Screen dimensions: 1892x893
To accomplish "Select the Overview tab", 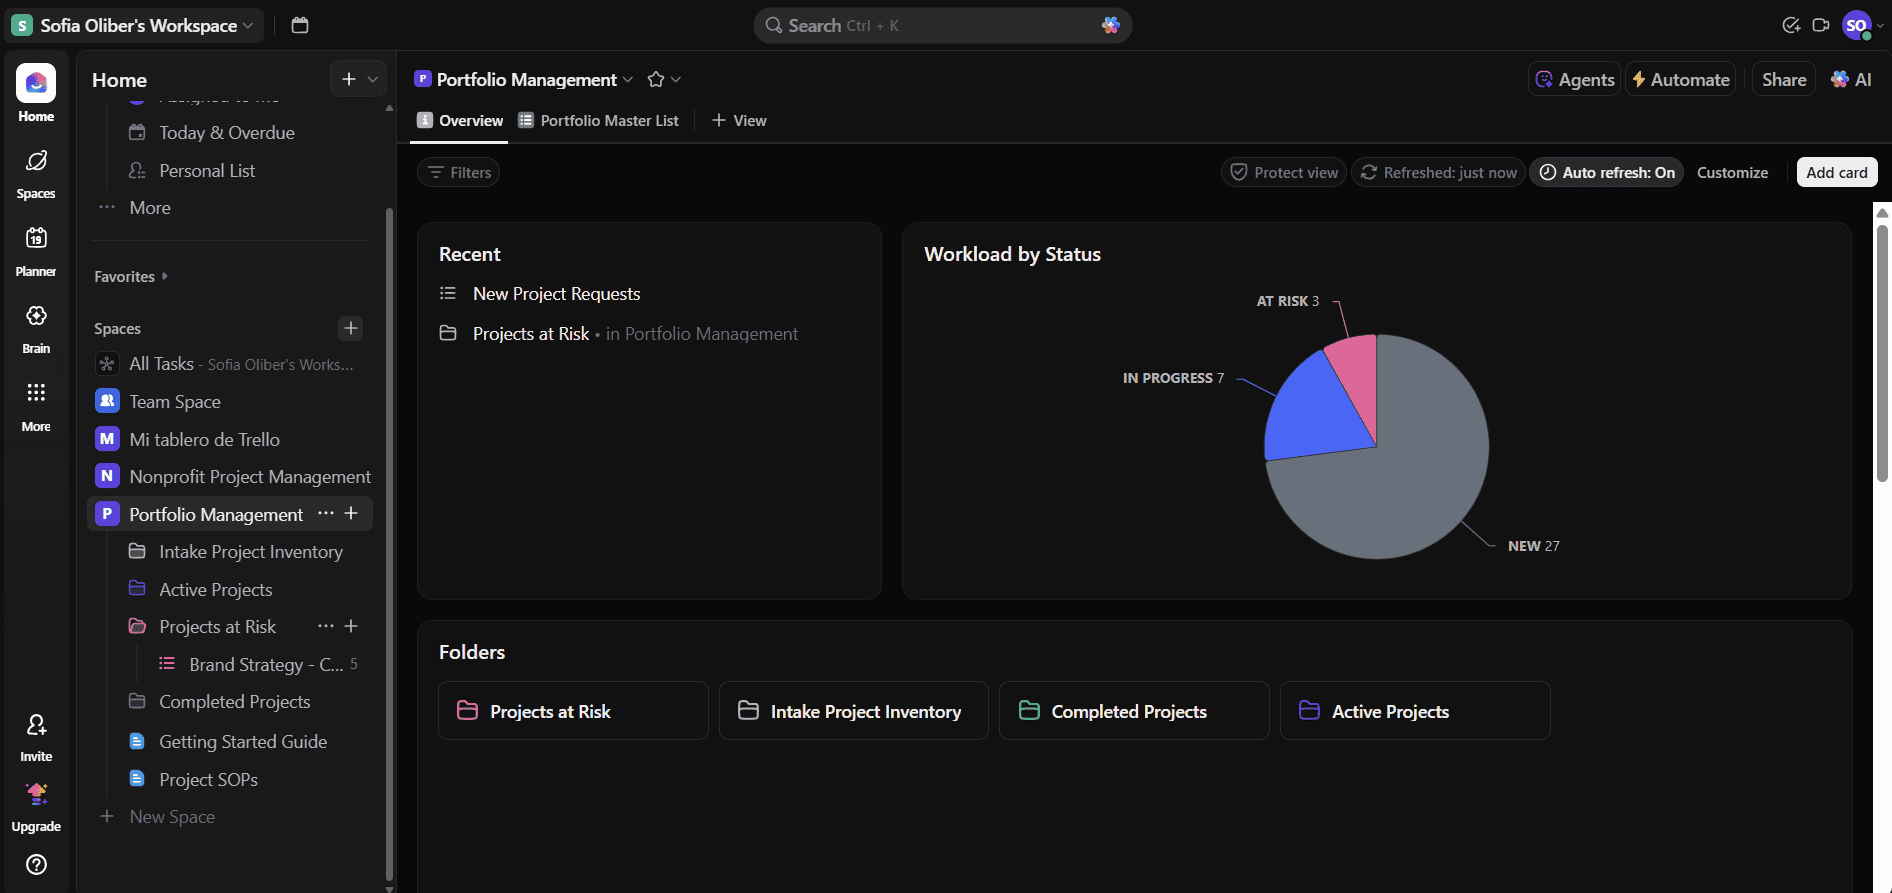I will tap(460, 121).
